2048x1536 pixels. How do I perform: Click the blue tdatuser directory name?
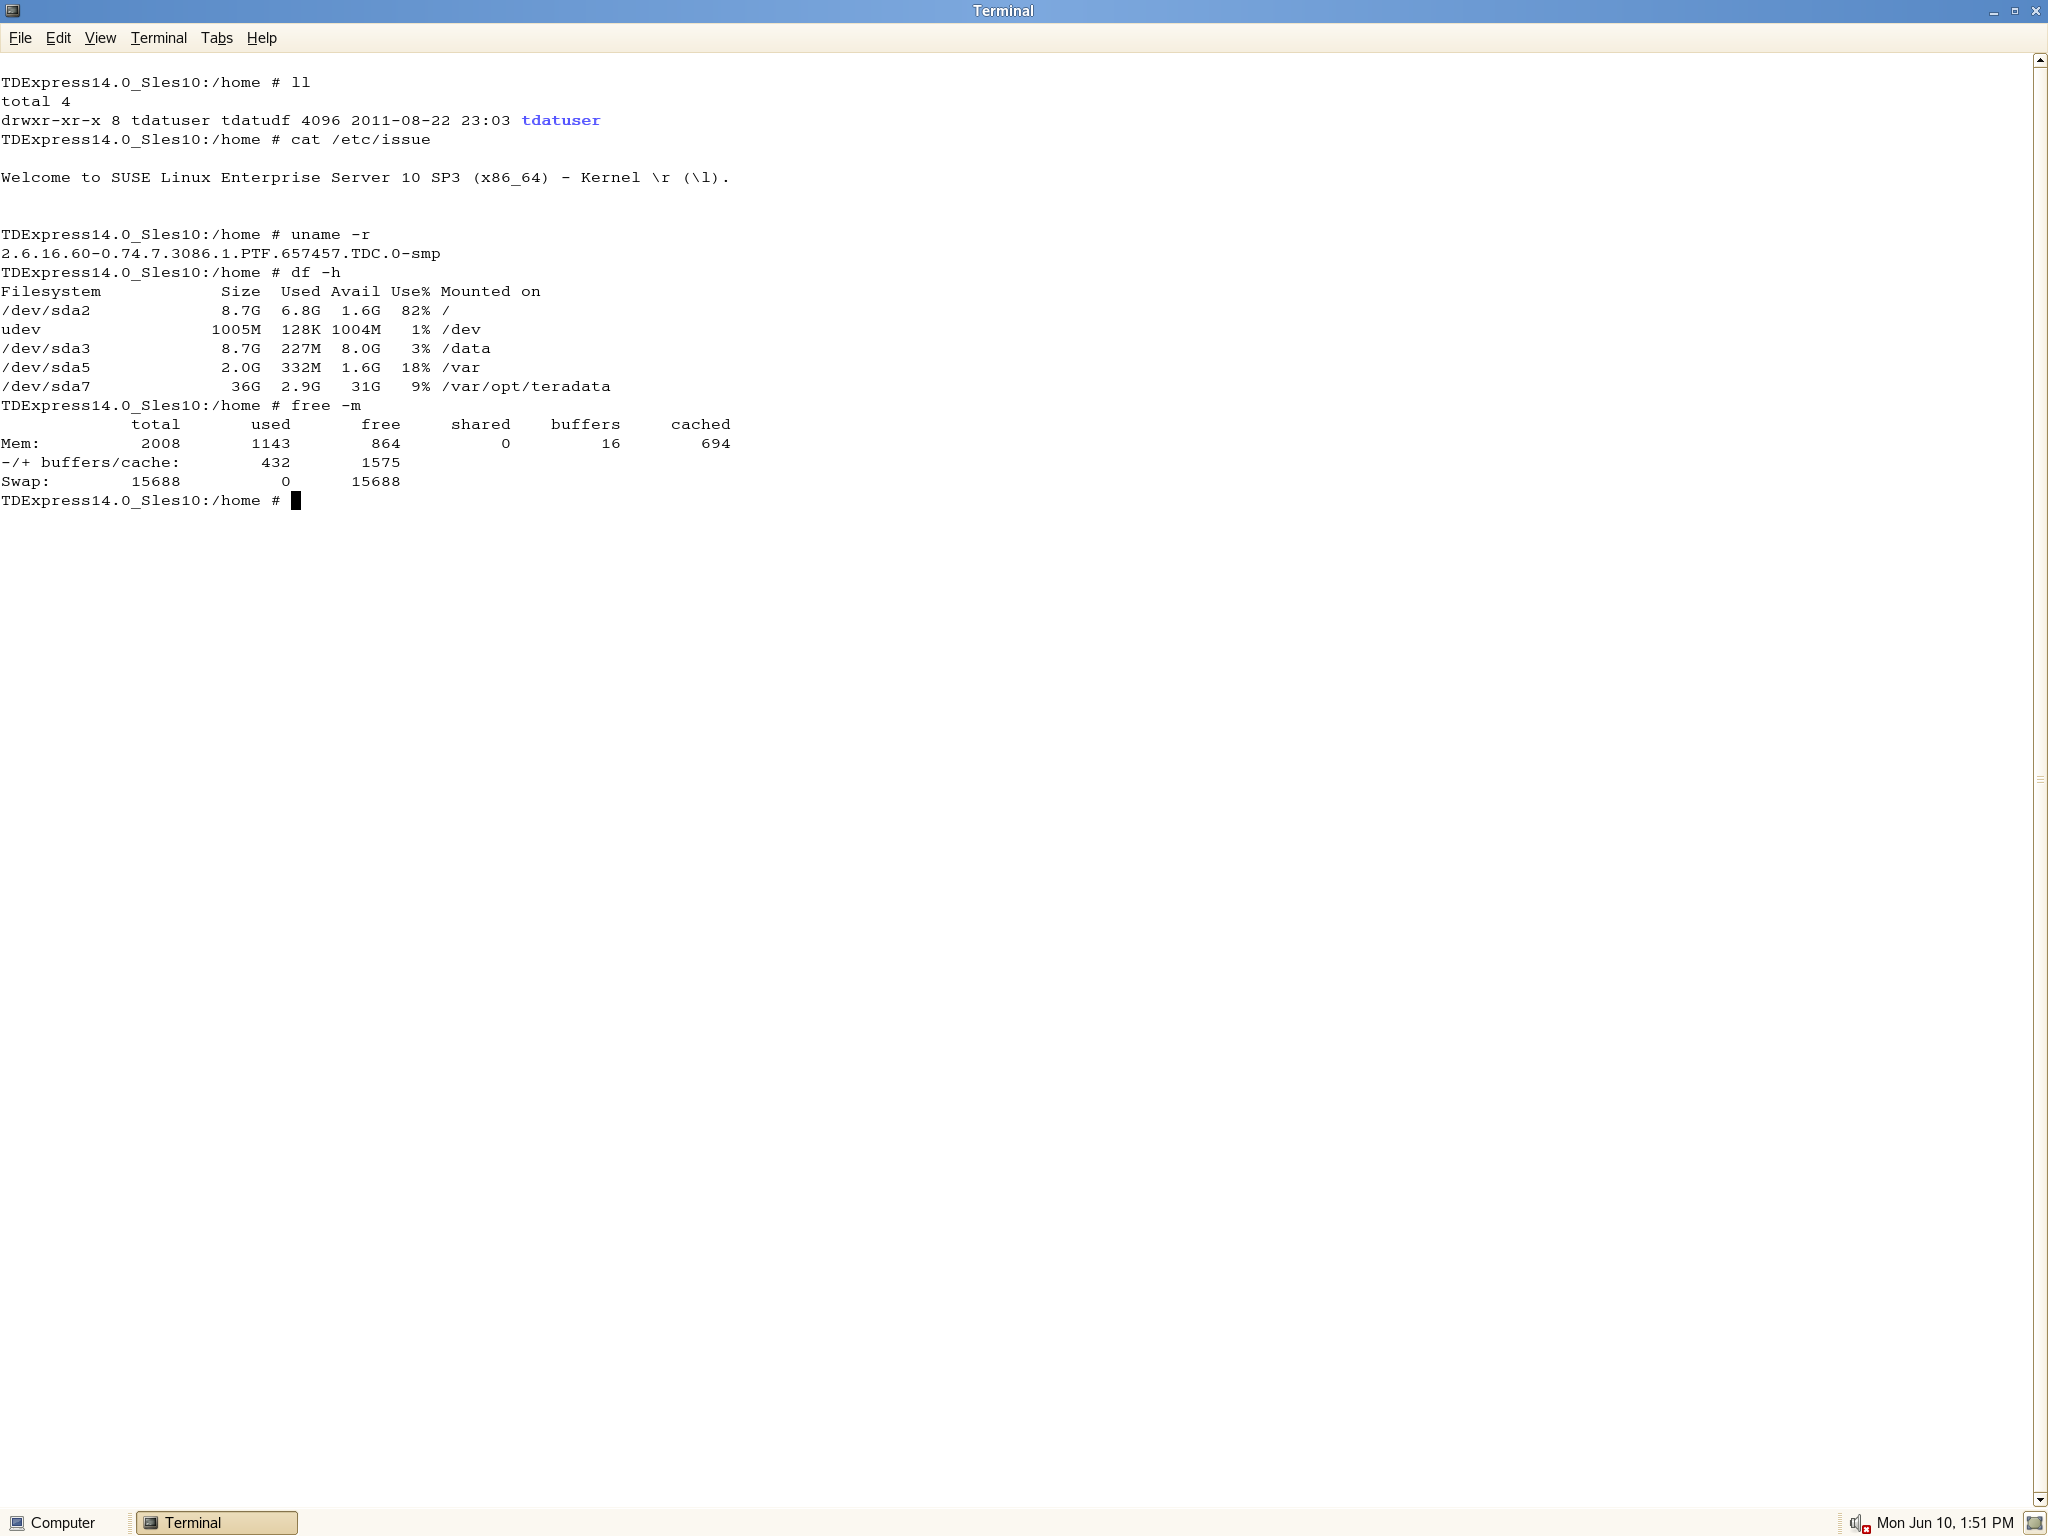coord(560,121)
